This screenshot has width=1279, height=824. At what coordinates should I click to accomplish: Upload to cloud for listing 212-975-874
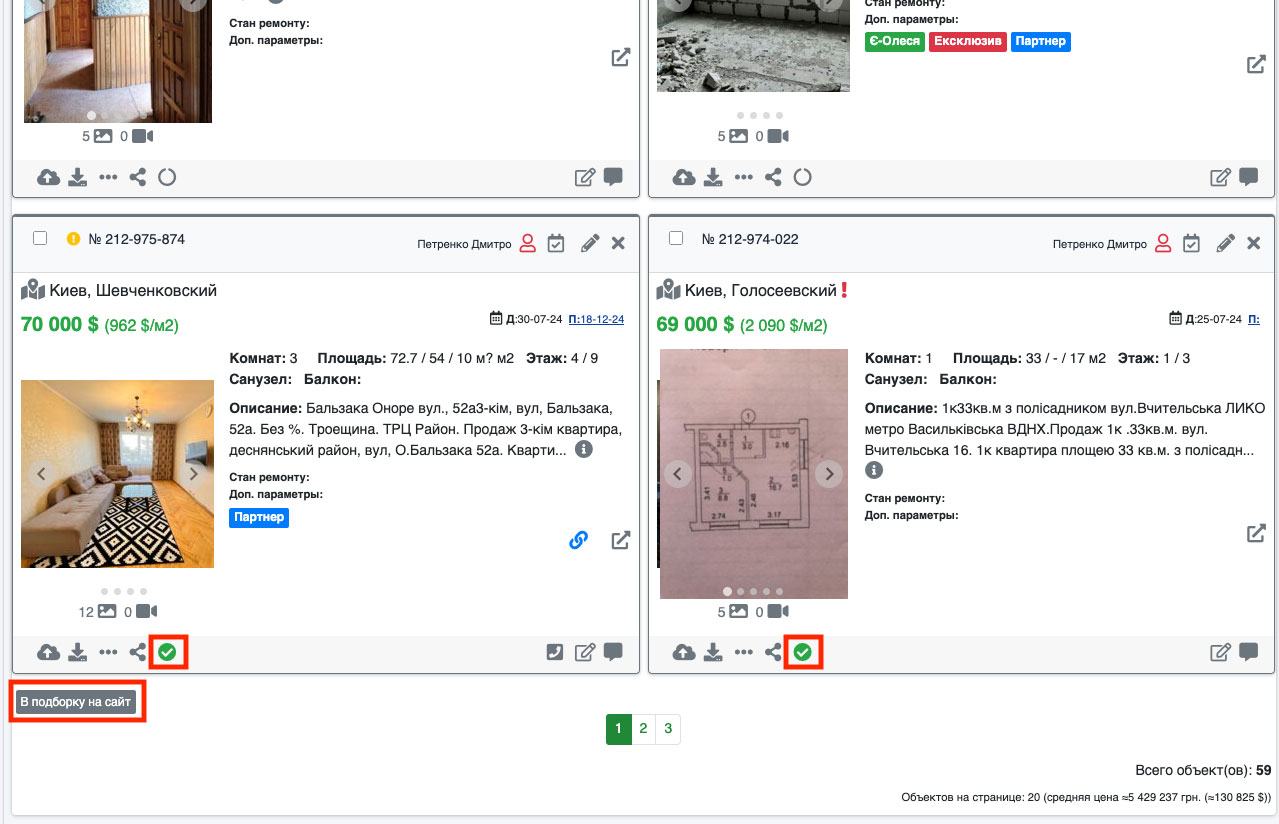click(x=48, y=653)
